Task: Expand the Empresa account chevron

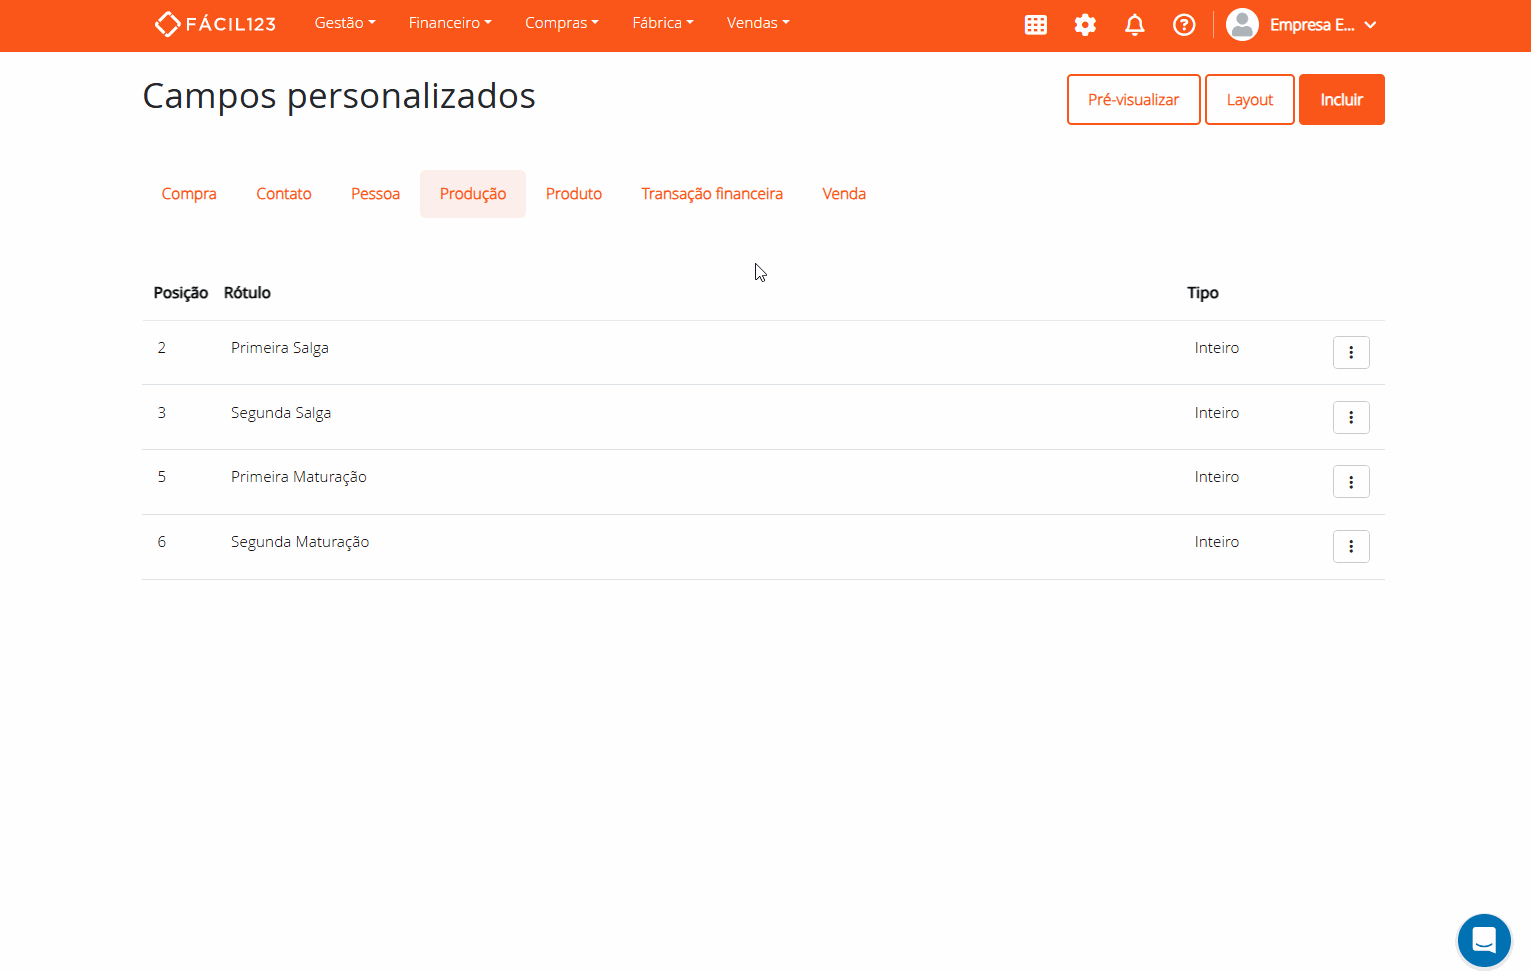Action: point(1371,25)
